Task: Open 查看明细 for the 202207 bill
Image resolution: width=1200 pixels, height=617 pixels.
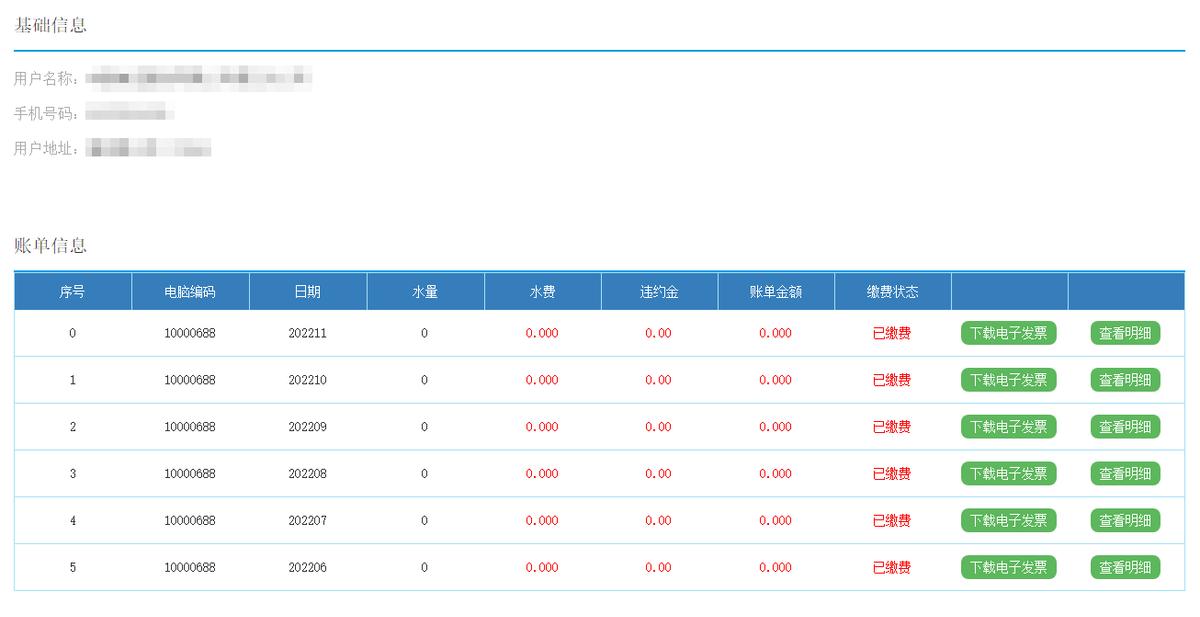Action: click(1123, 520)
